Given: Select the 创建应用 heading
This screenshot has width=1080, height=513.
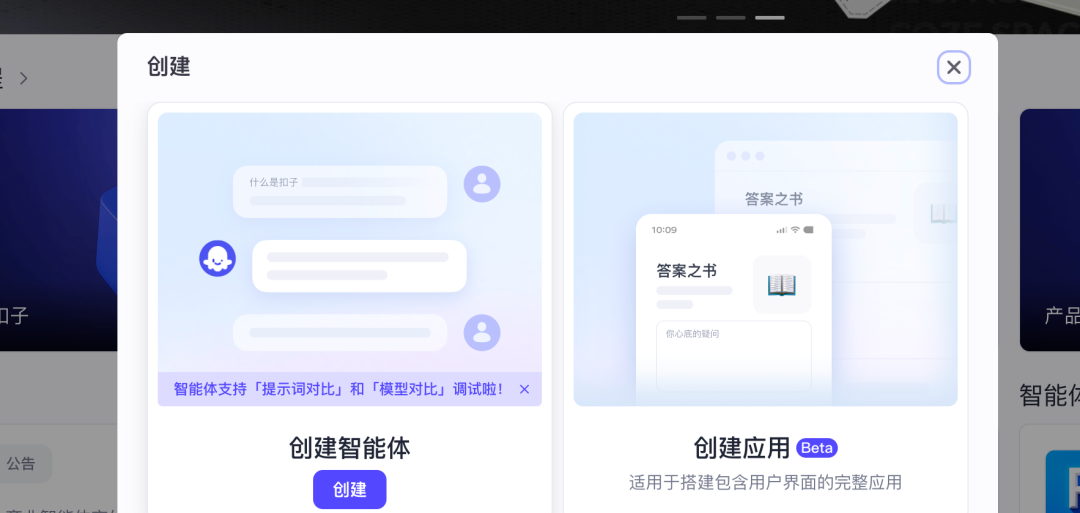Looking at the screenshot, I should pyautogui.click(x=741, y=448).
